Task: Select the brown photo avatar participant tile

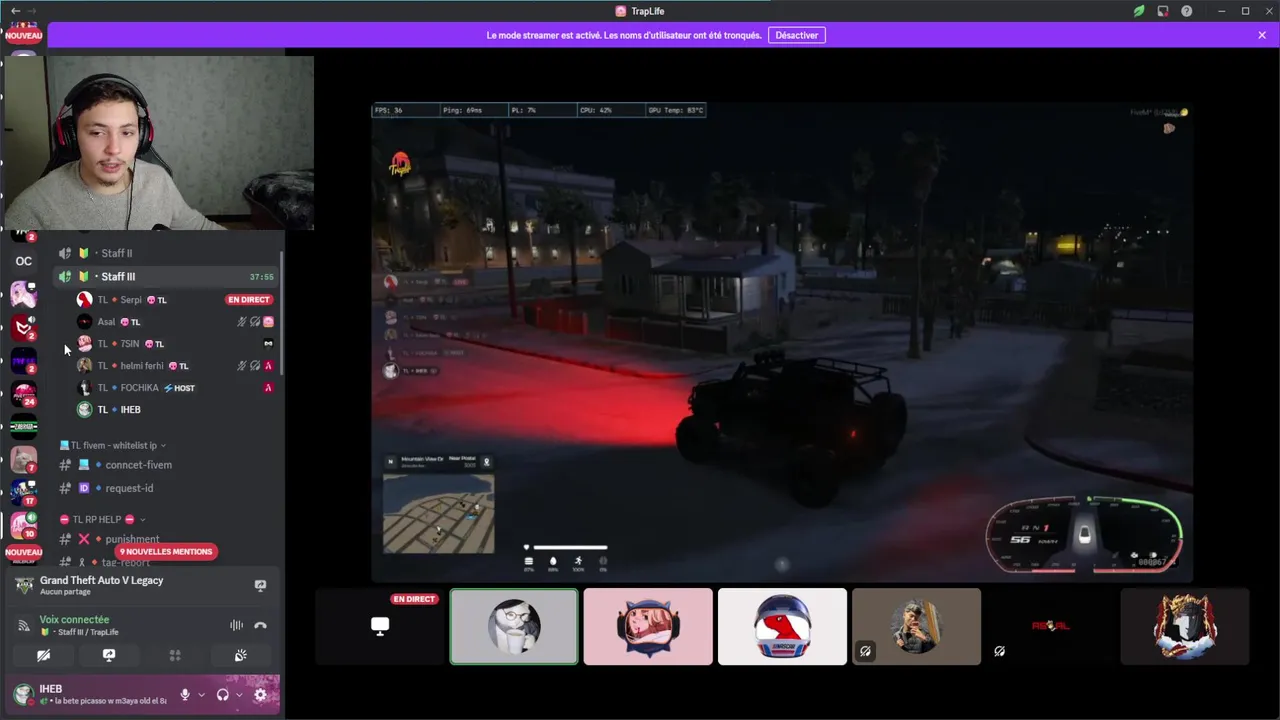Action: [x=916, y=626]
